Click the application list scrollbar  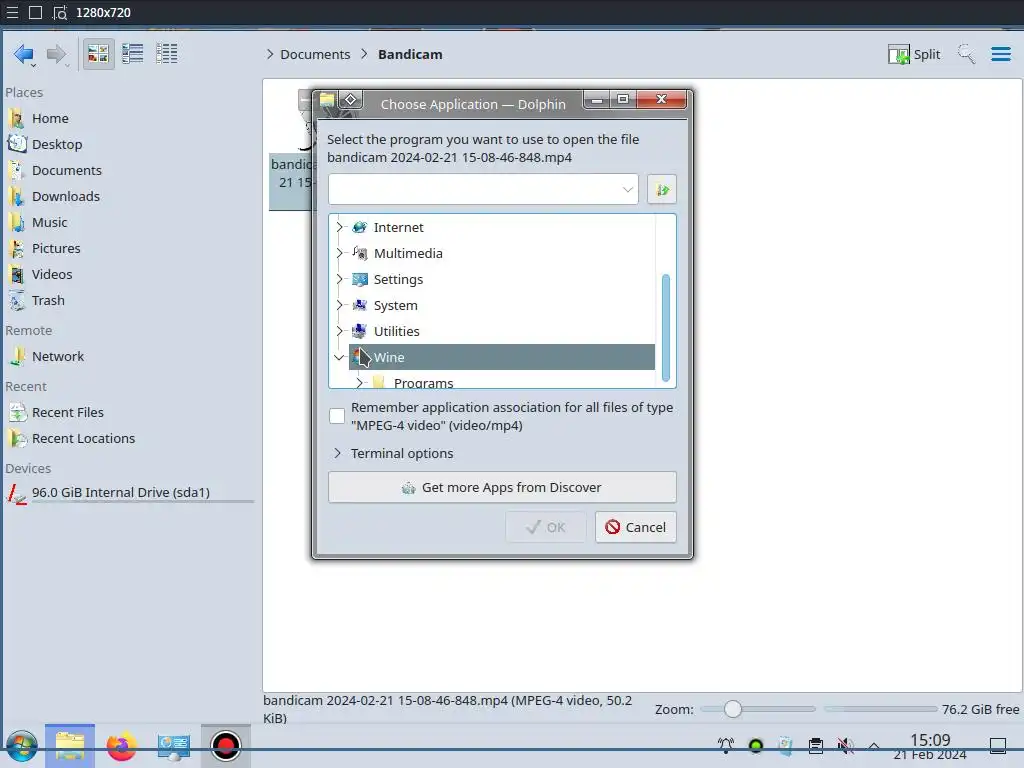665,327
